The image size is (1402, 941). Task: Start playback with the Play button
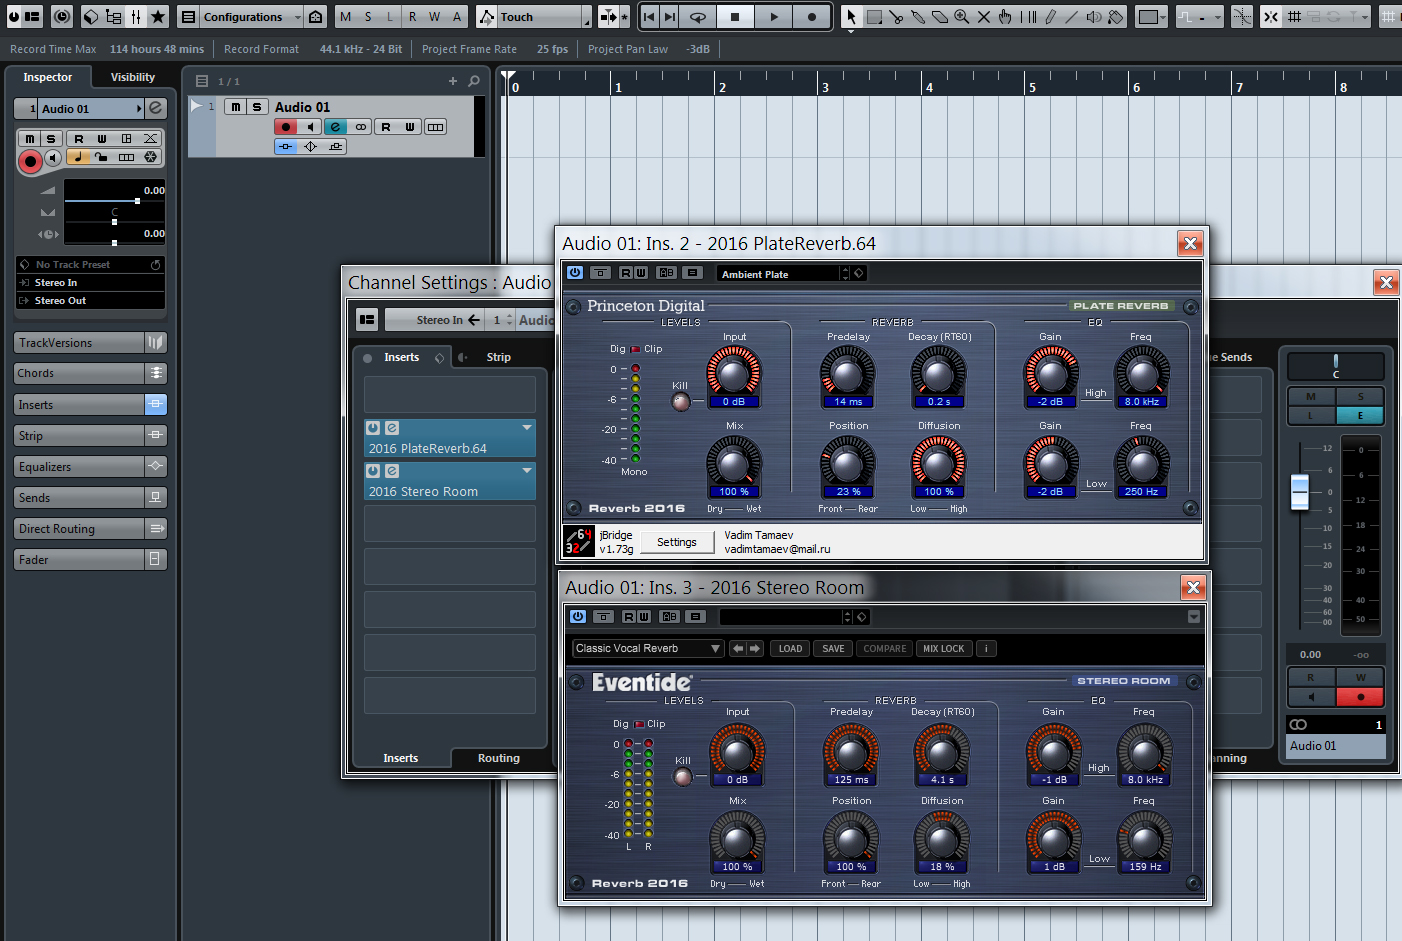click(774, 17)
